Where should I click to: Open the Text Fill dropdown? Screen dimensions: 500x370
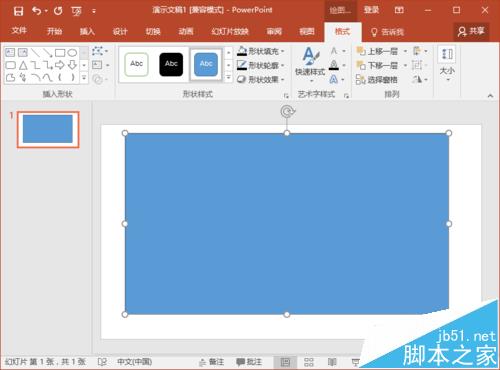click(338, 51)
